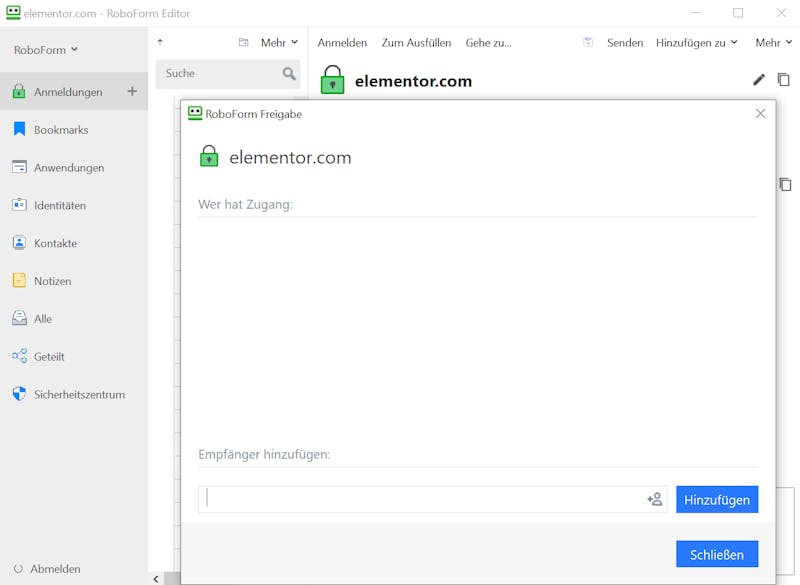This screenshot has width=800, height=585.
Task: Click the elementor.com lock icon in header
Action: [x=332, y=80]
